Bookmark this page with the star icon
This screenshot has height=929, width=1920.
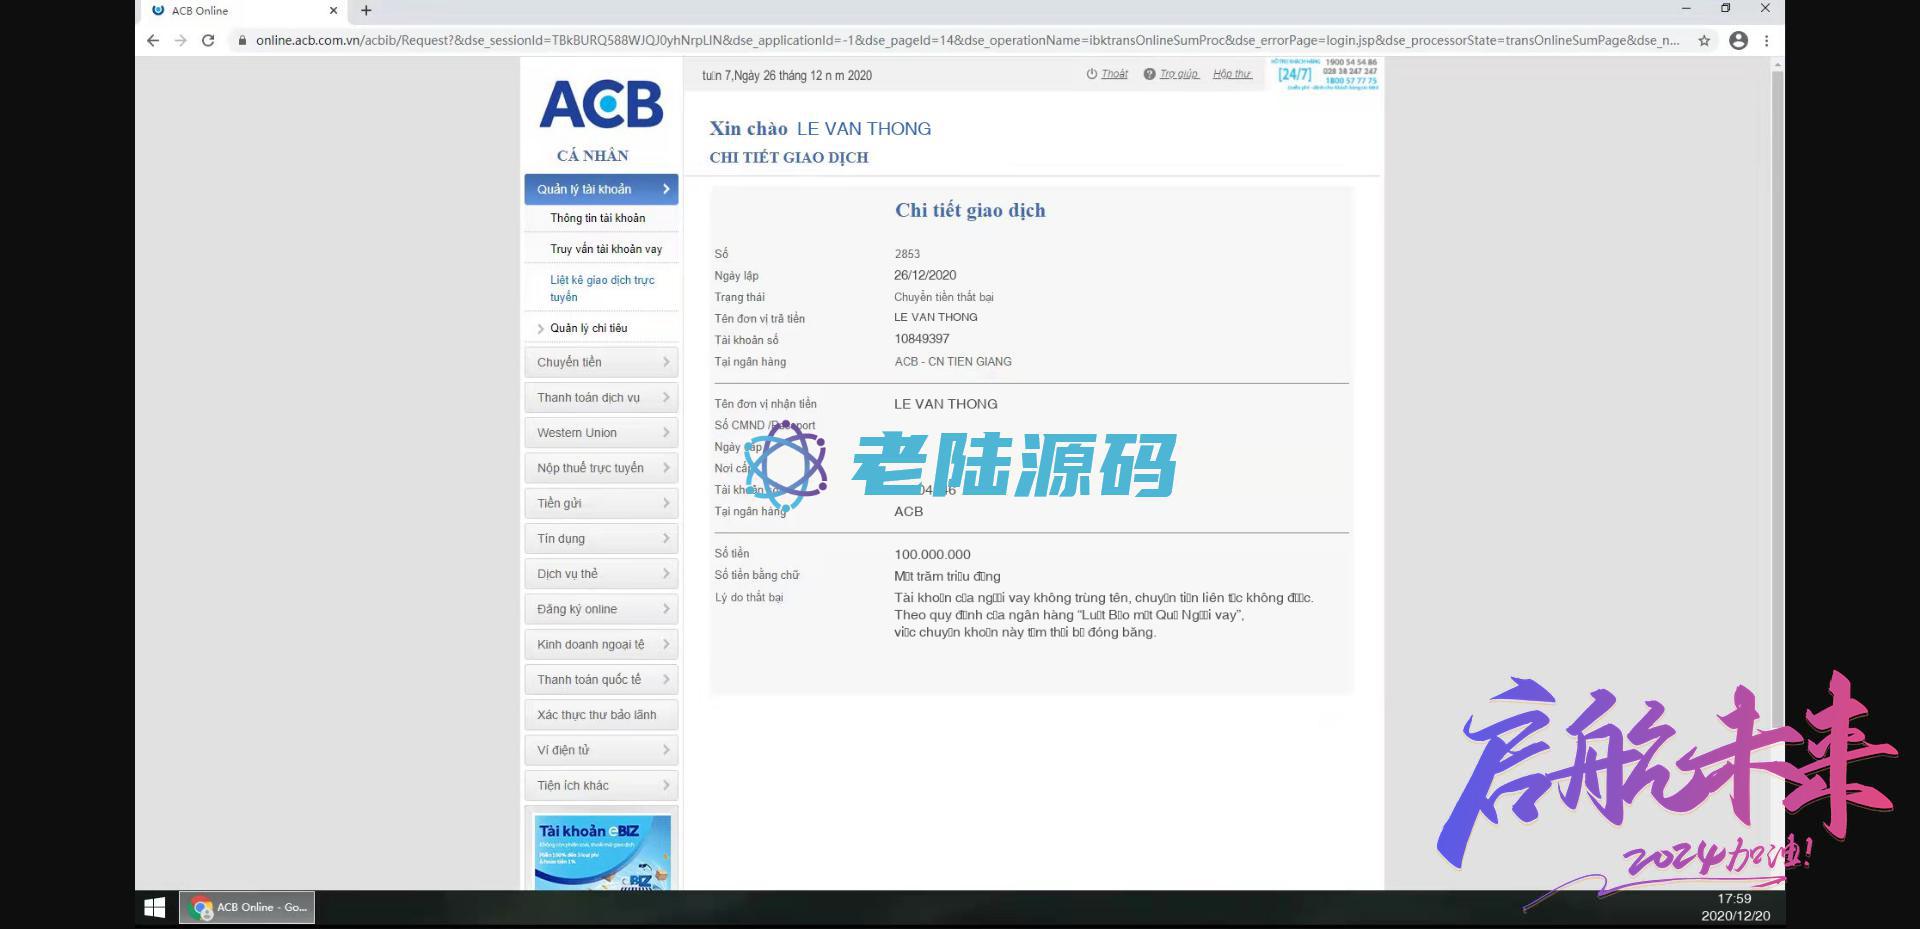pos(1704,40)
